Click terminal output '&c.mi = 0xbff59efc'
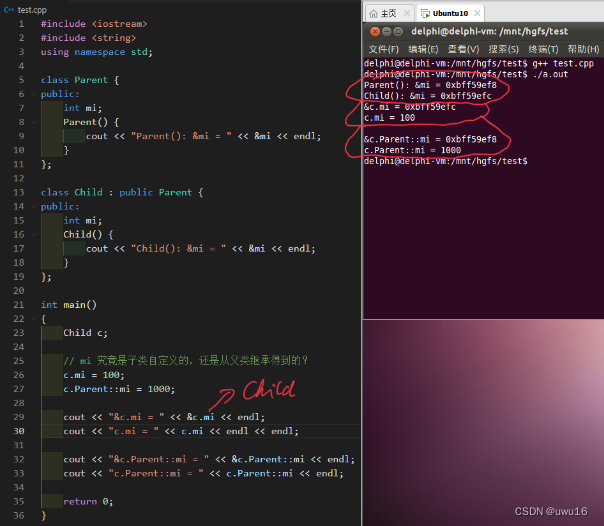The height and width of the screenshot is (526, 604). click(x=409, y=107)
